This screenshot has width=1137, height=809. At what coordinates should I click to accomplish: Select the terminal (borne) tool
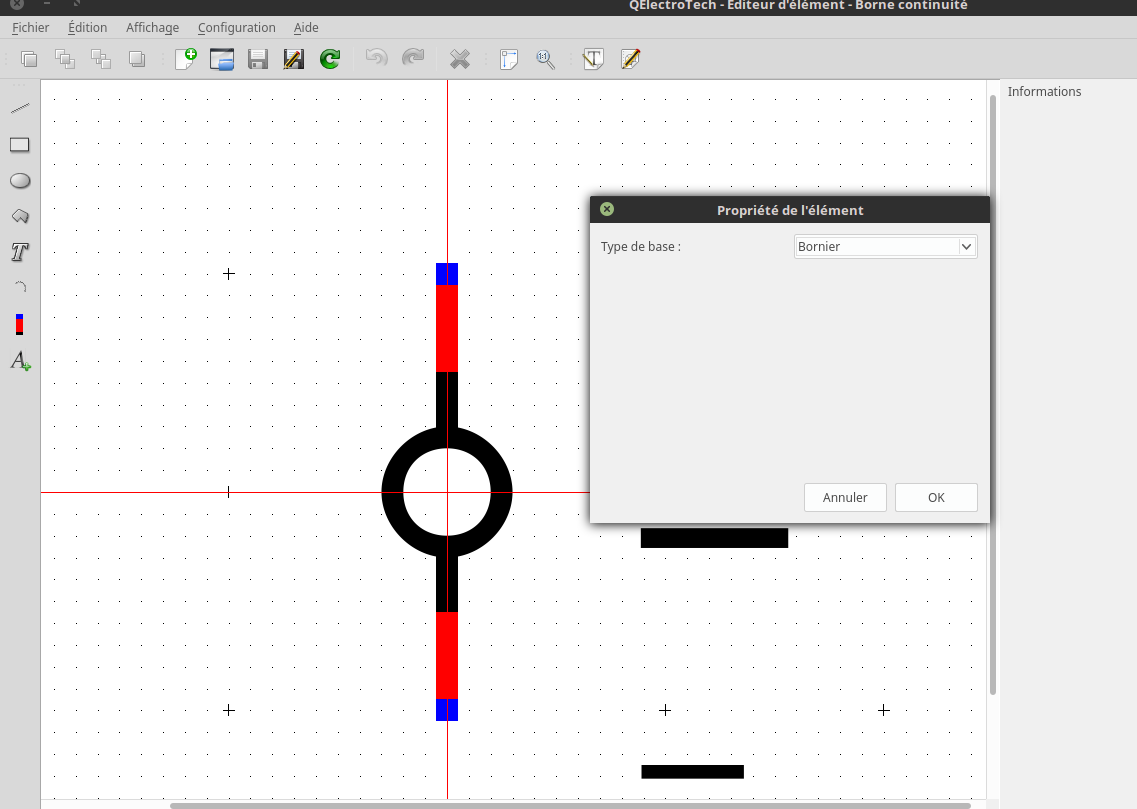tap(20, 324)
